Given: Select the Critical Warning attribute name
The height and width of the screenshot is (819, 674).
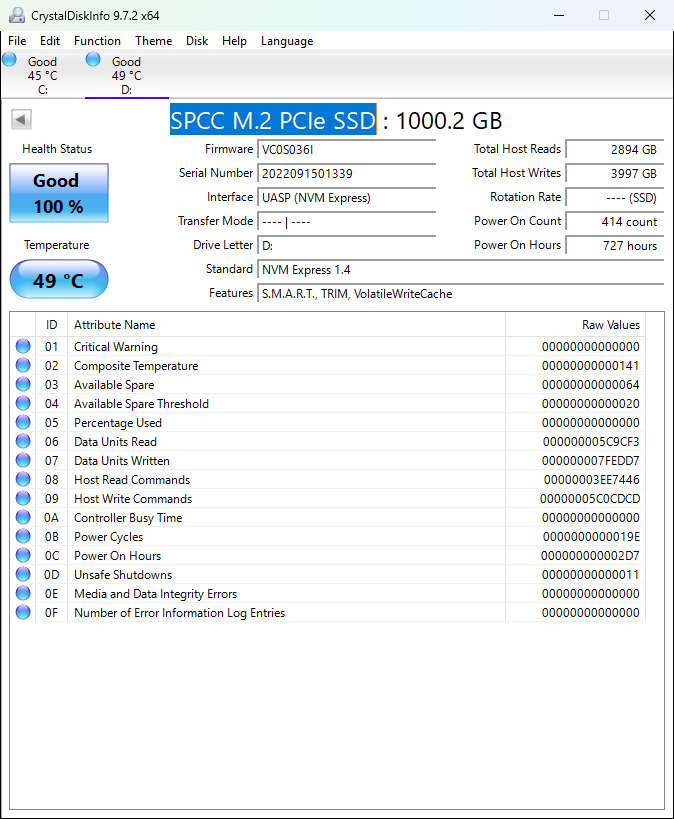Looking at the screenshot, I should (115, 347).
